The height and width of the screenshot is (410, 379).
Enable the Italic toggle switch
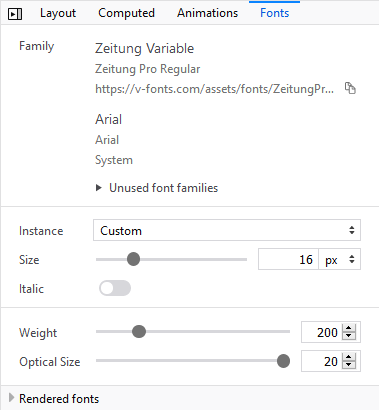point(115,288)
